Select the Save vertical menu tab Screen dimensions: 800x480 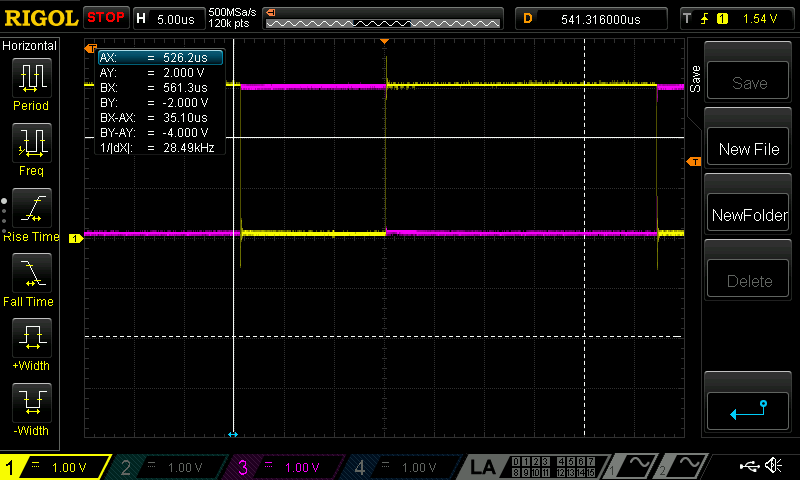pos(695,79)
